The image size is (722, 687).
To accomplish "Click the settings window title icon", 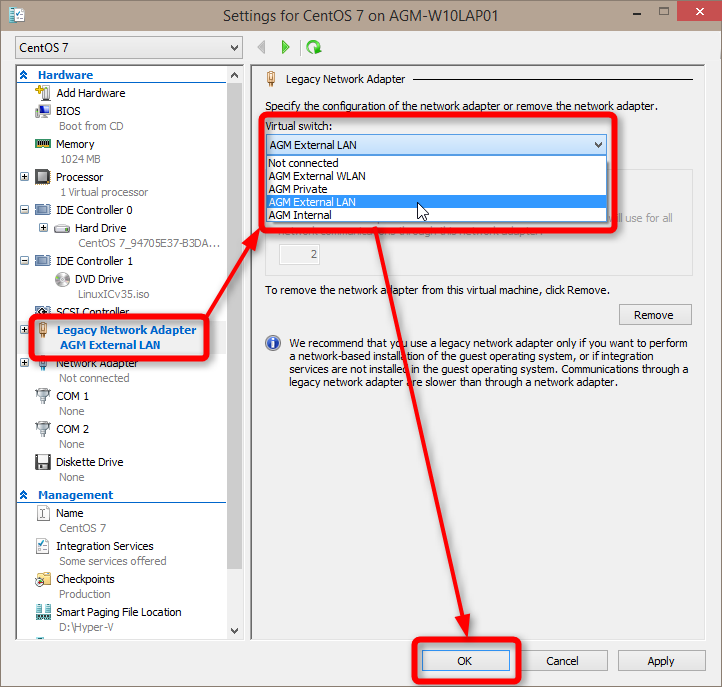I will [17, 15].
